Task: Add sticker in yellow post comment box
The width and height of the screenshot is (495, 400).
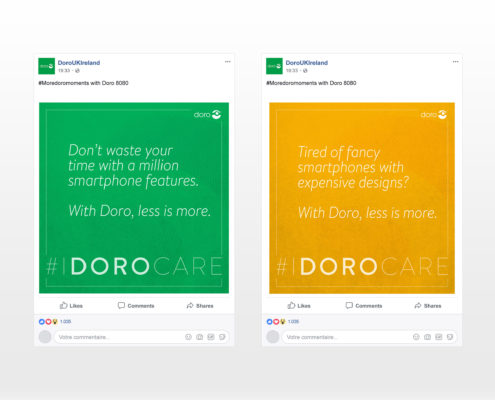Action: tap(450, 337)
